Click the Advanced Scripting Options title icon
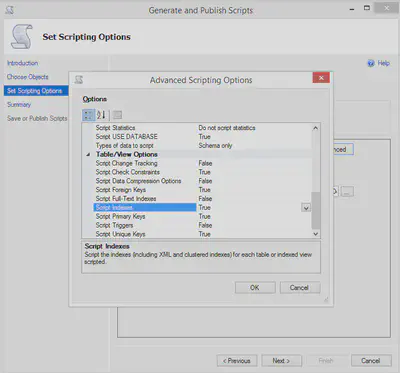Viewport: 400px width, 373px height. tap(79, 80)
